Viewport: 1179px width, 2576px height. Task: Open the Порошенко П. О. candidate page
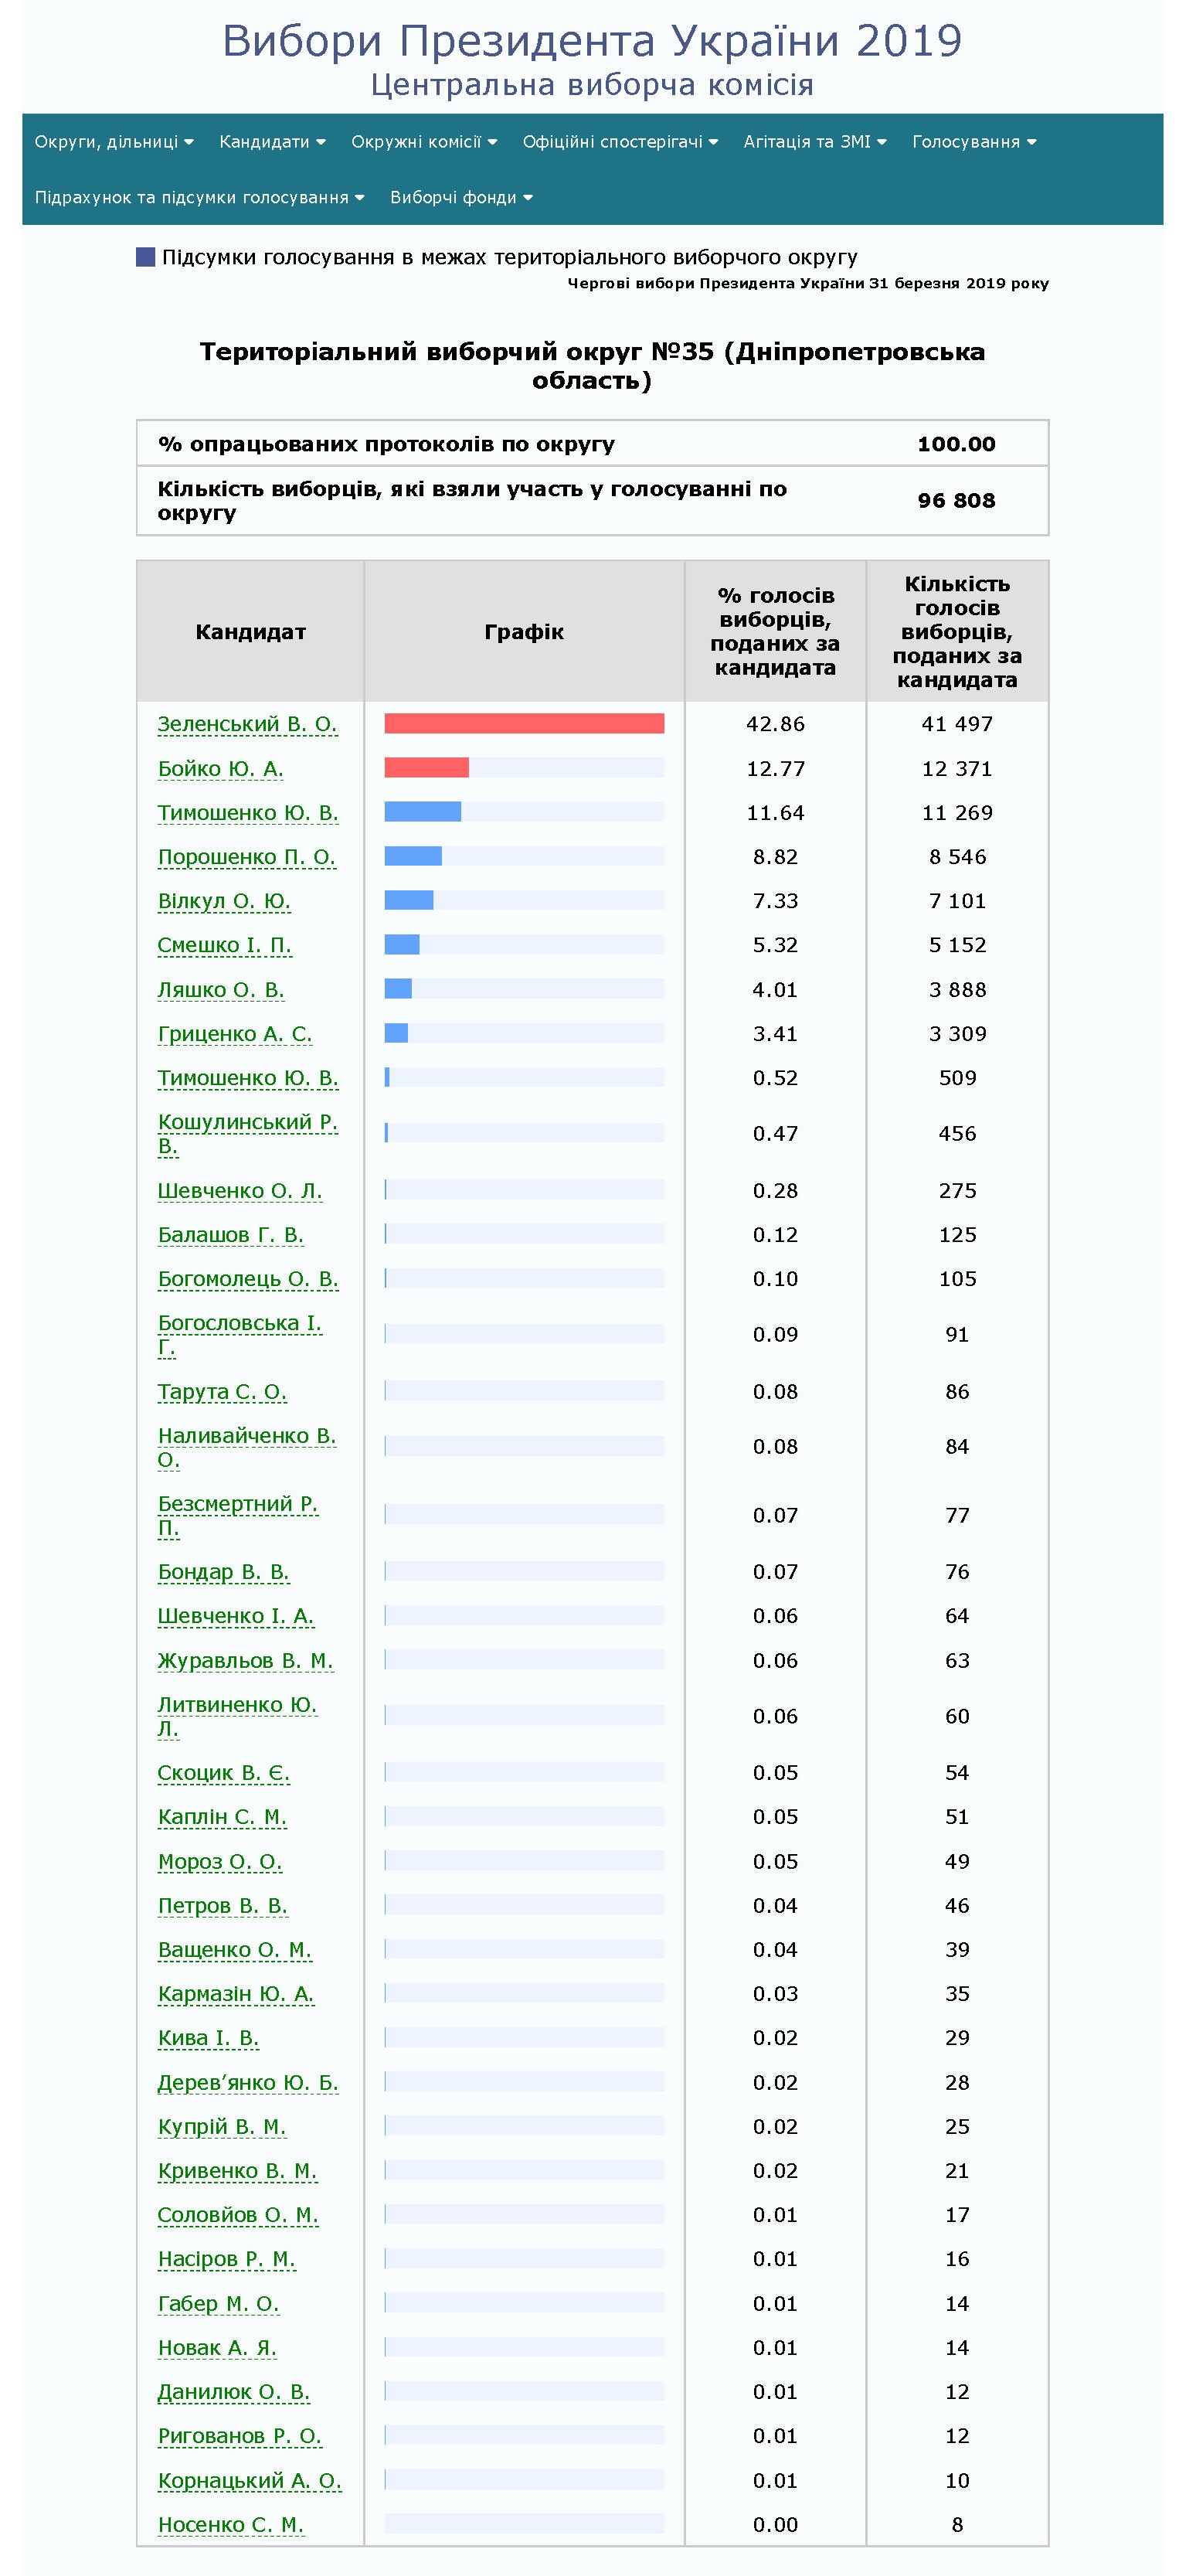click(x=246, y=857)
